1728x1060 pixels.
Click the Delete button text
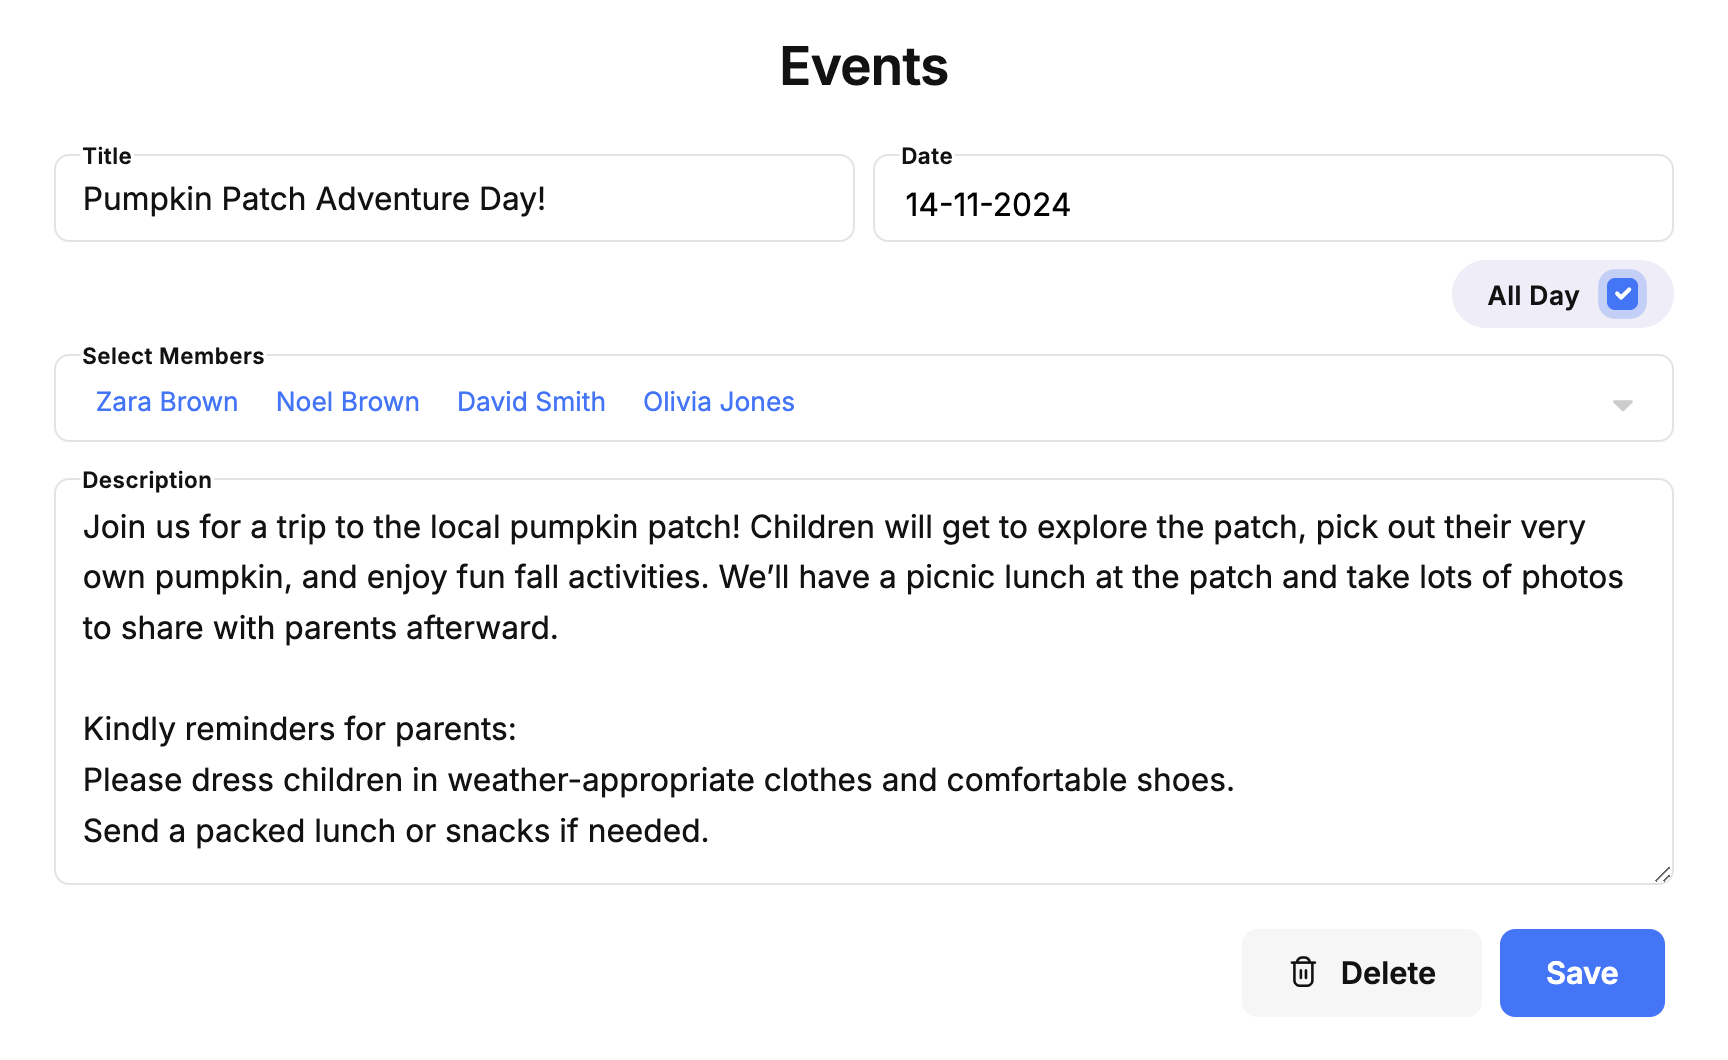pos(1388,973)
